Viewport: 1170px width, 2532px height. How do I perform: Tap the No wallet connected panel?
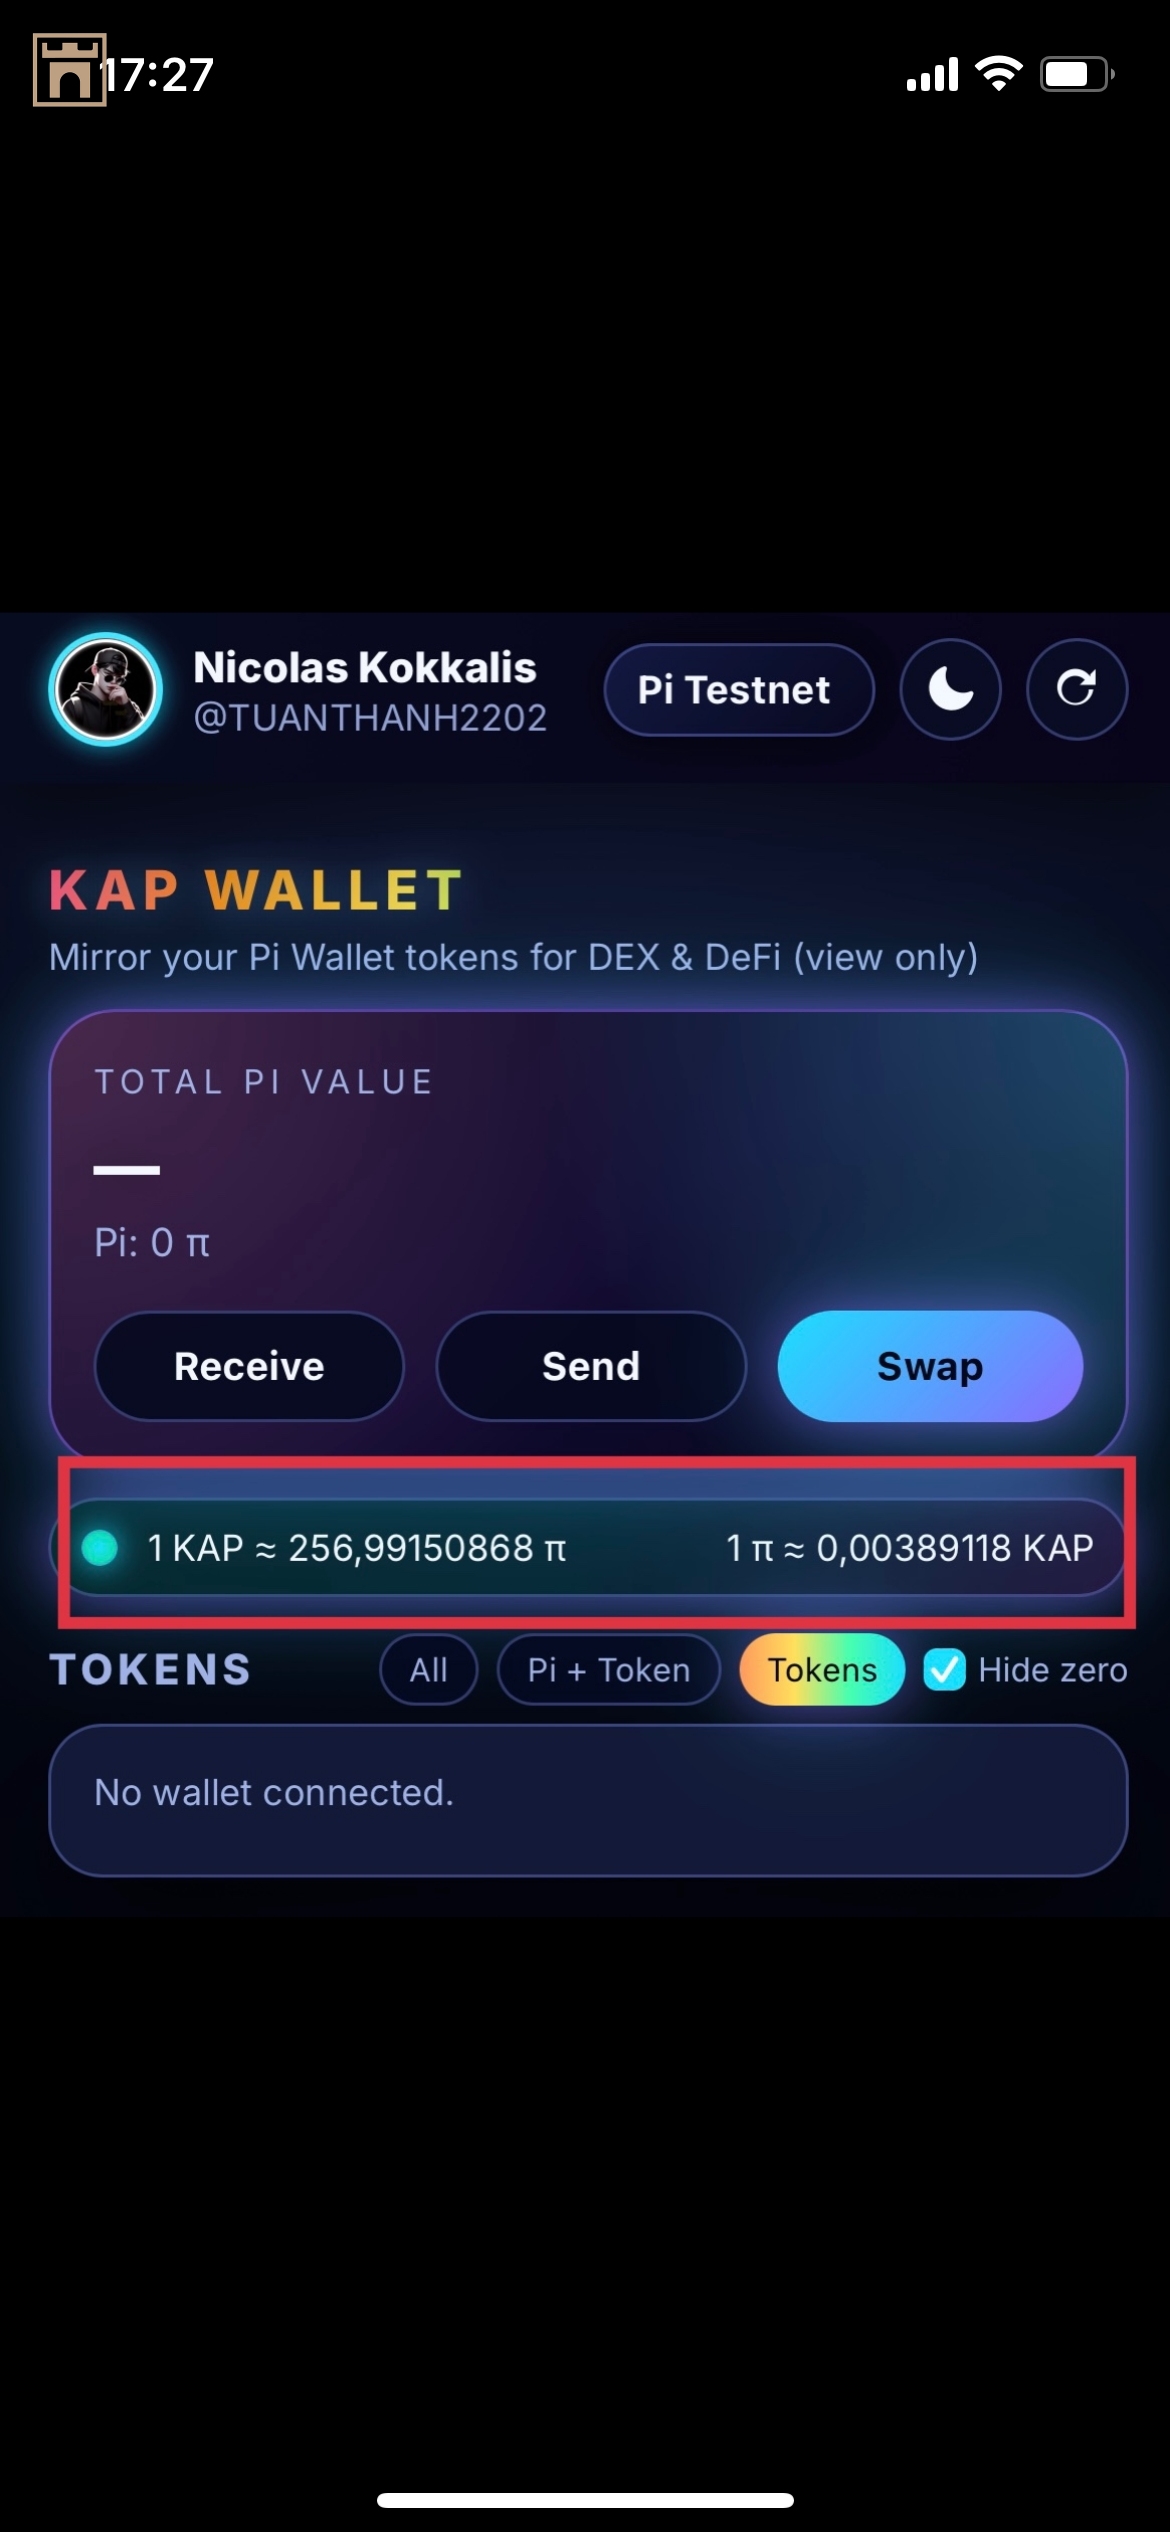pyautogui.click(x=588, y=1800)
